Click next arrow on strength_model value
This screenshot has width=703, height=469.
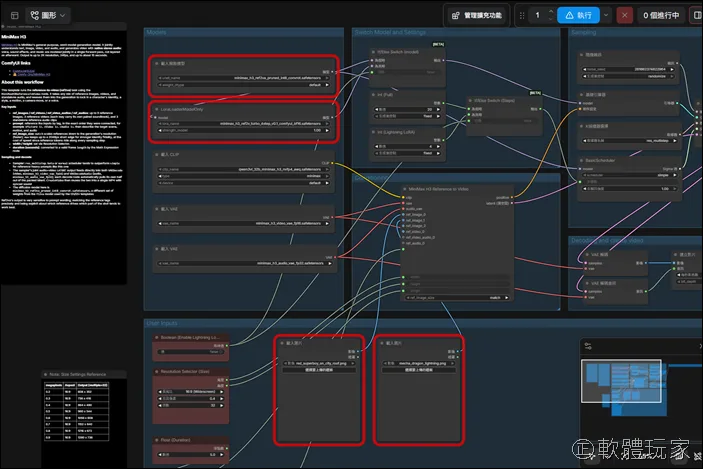(x=327, y=130)
